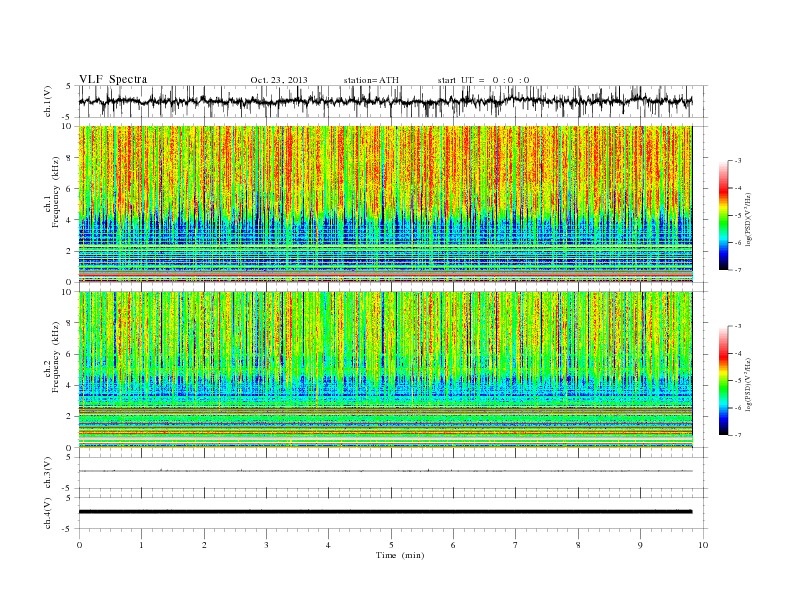
Task: Click the ch.2 spectrogram "2" kHz tick
Action: 70,417
